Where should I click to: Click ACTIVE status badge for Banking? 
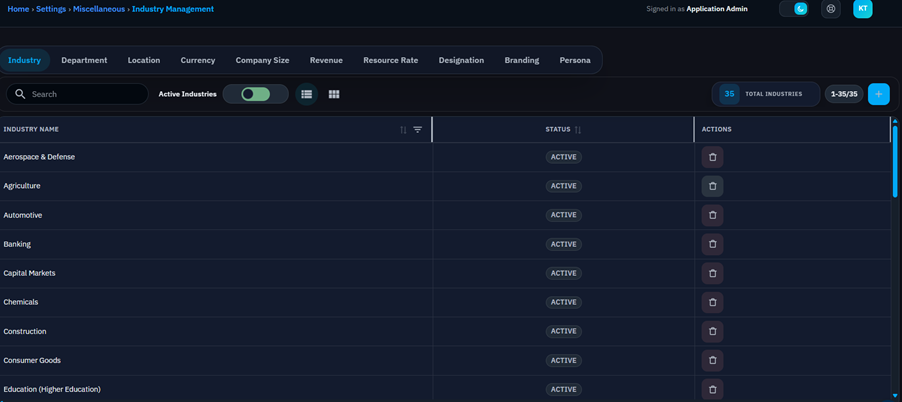[x=564, y=244]
